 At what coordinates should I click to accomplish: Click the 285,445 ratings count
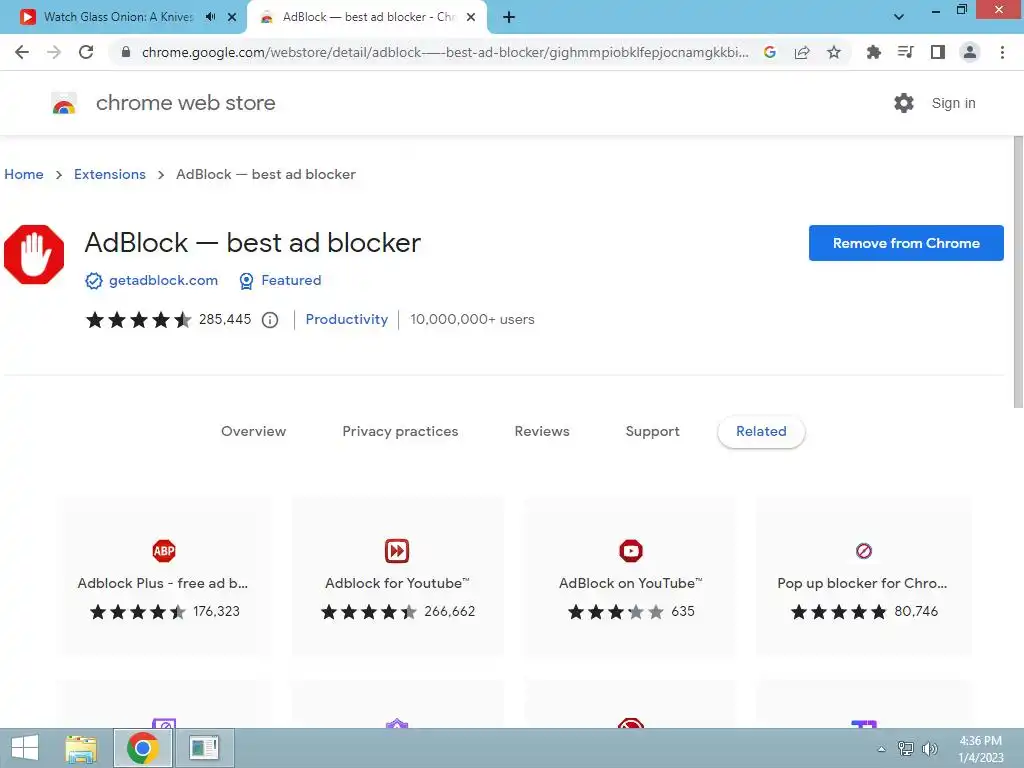coord(225,319)
